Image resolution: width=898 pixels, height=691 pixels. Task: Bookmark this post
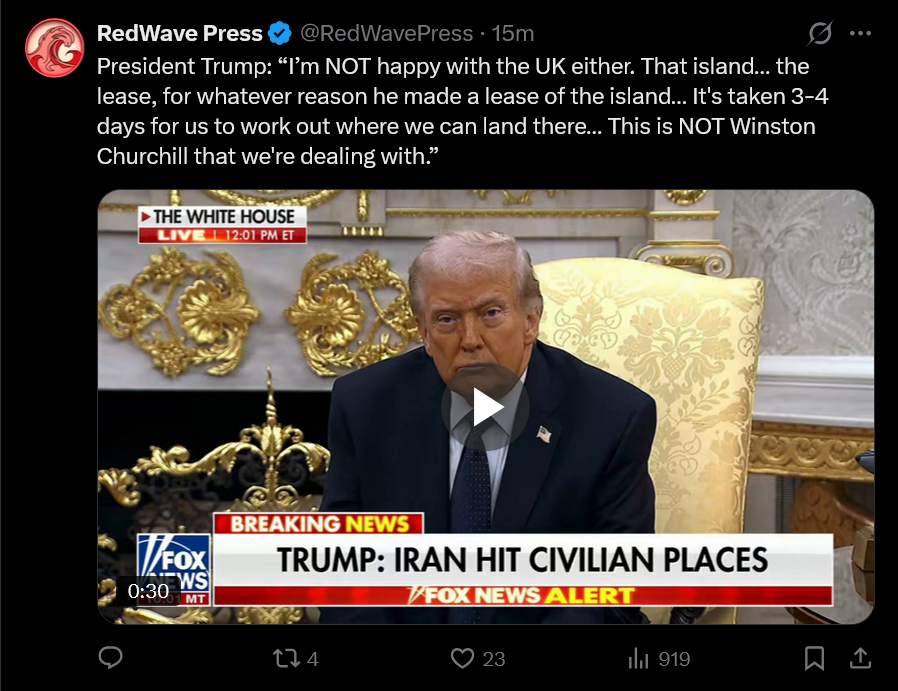pos(814,658)
